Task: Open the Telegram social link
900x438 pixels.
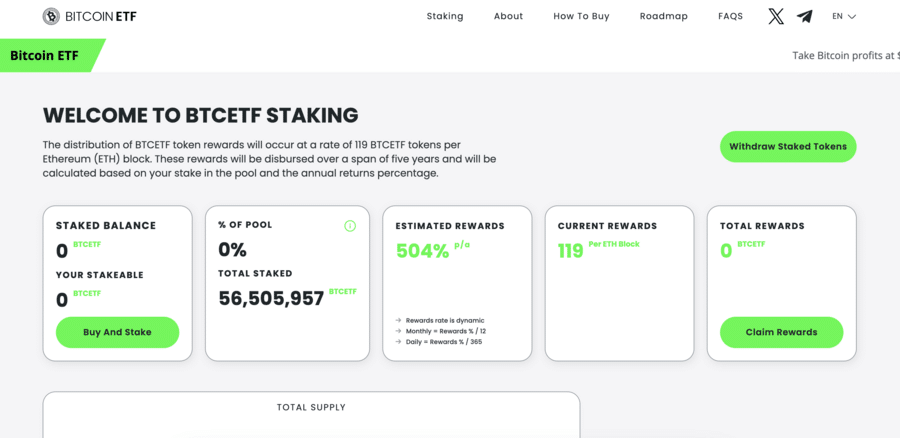Action: 805,17
